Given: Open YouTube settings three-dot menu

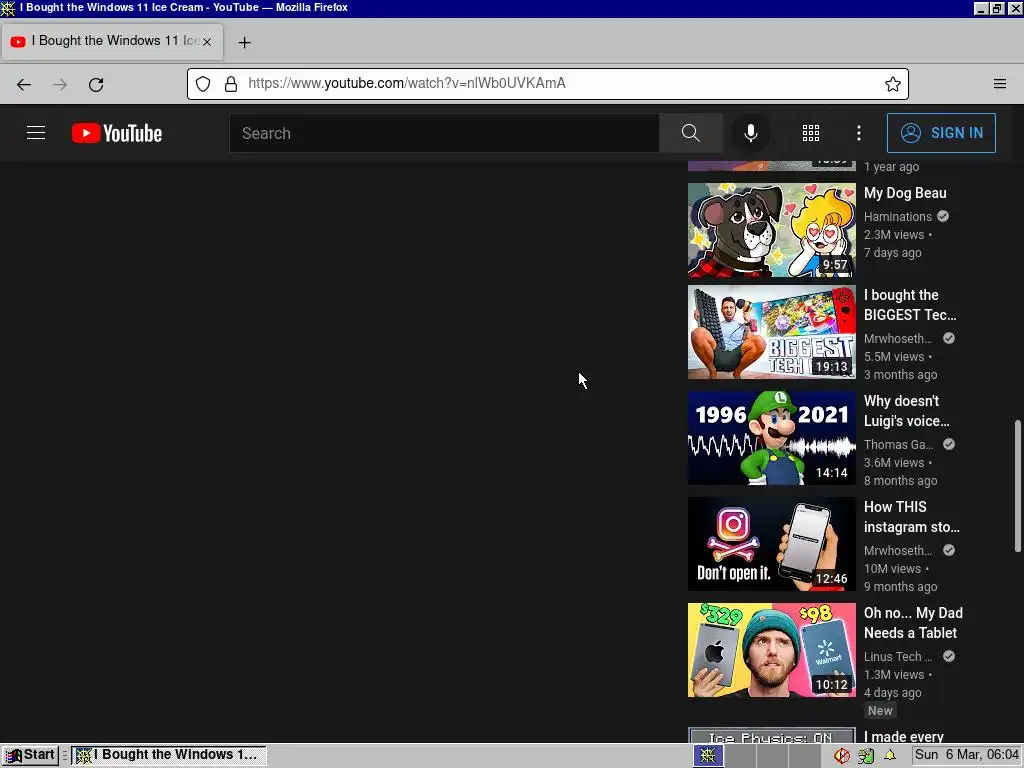Looking at the screenshot, I should 859,133.
